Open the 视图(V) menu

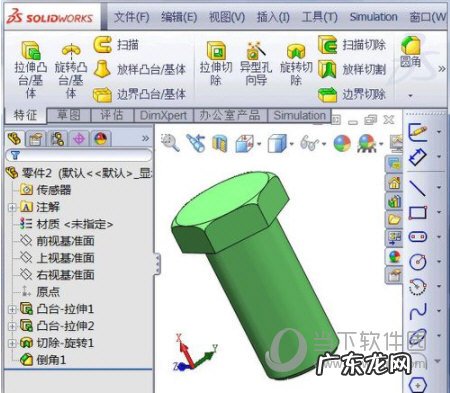[x=227, y=17]
